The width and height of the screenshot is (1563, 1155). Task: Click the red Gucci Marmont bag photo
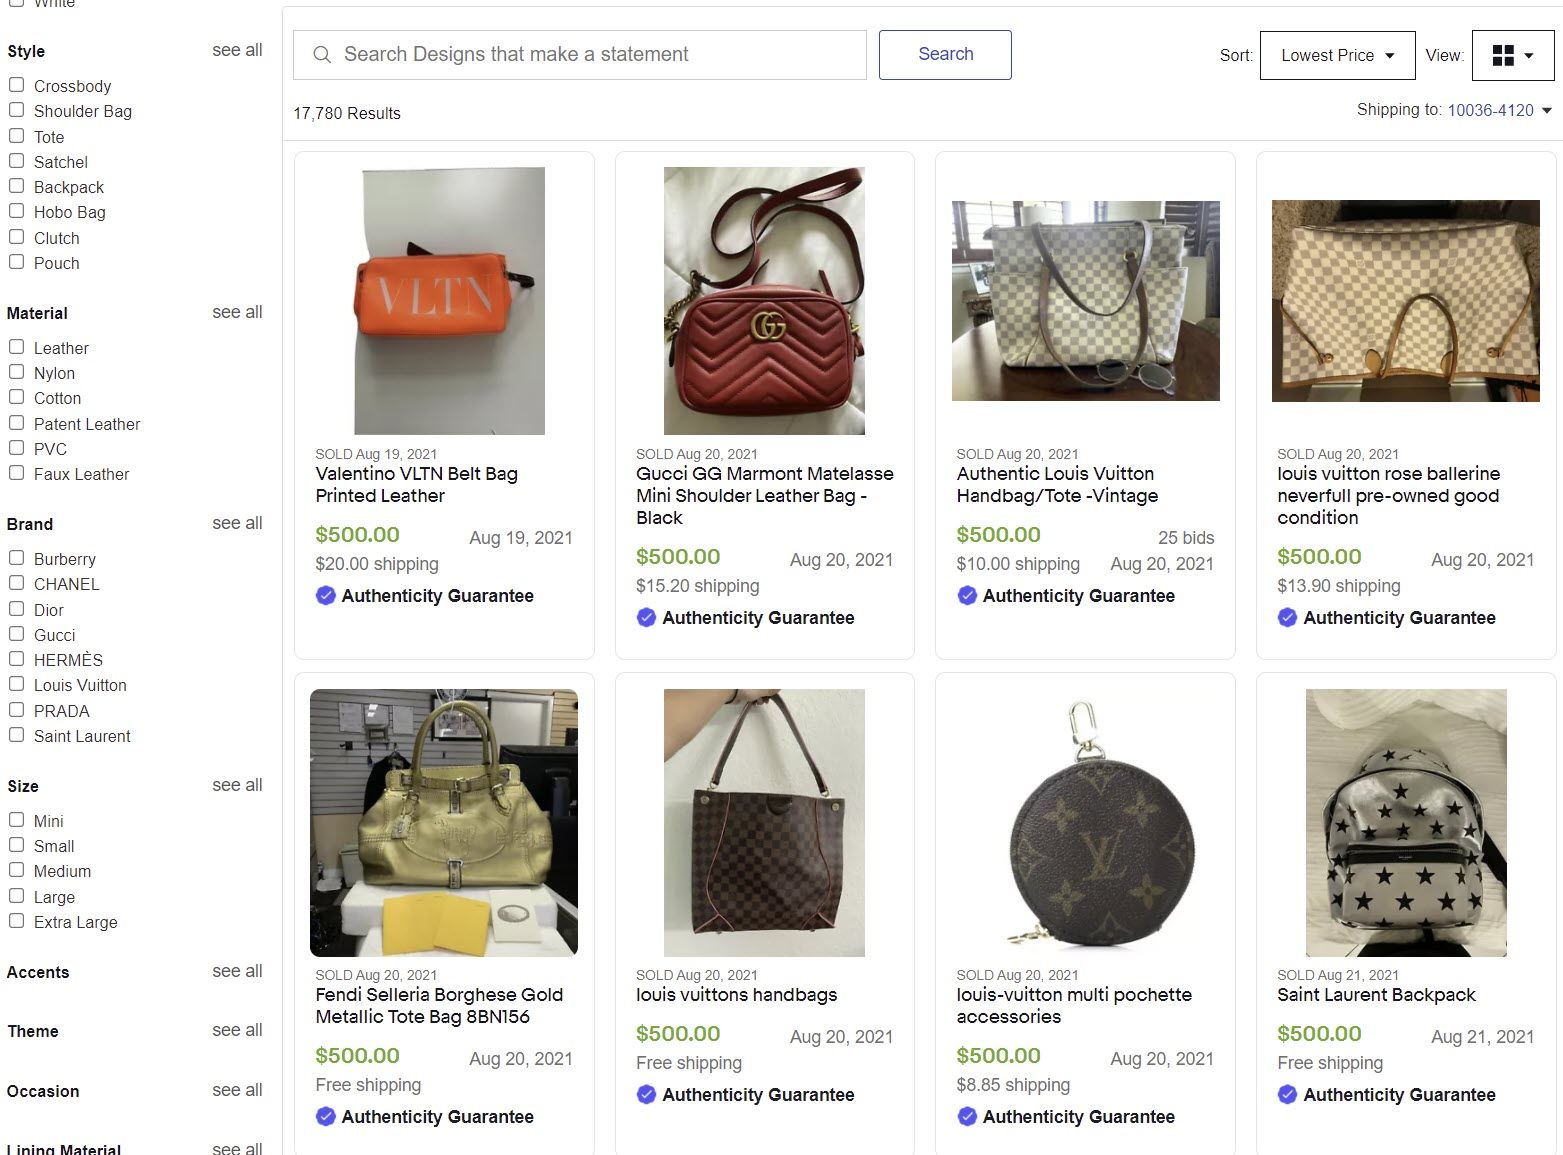(x=764, y=301)
